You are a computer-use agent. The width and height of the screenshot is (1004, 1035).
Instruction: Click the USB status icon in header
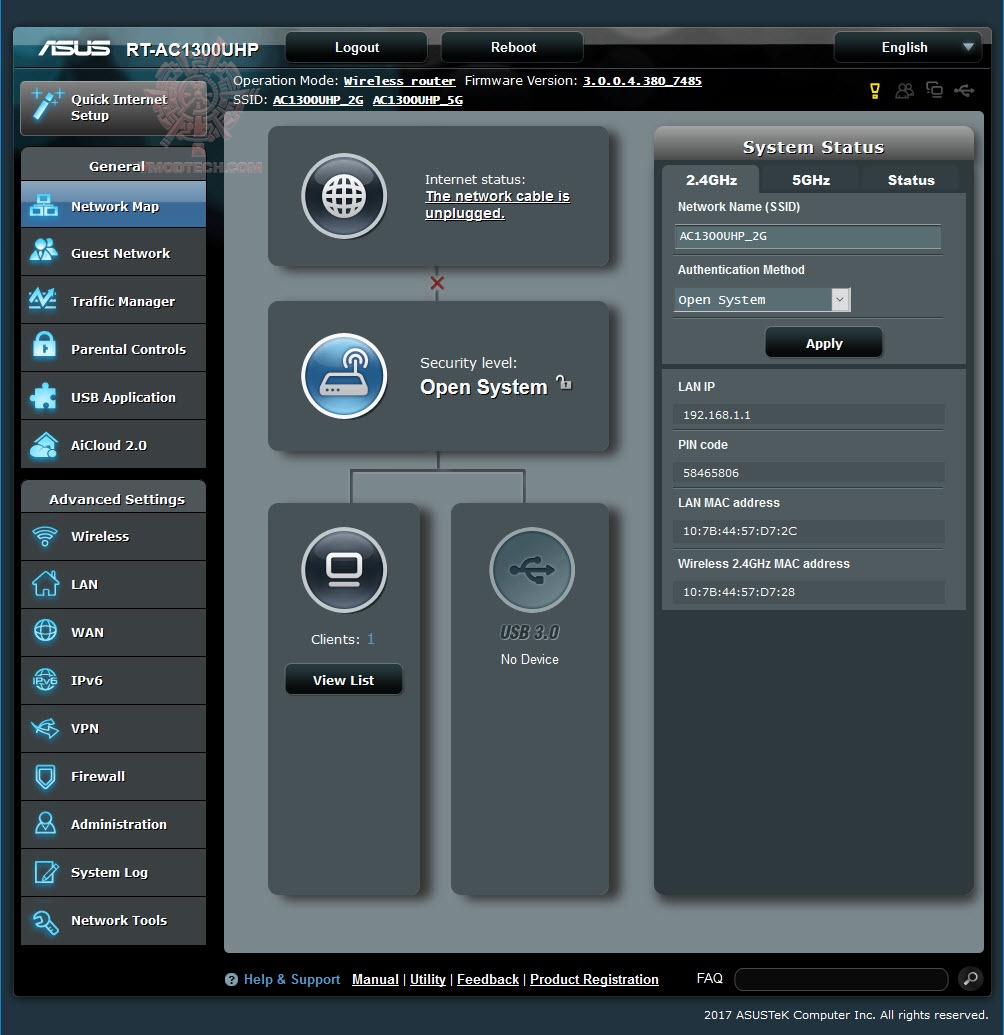964,90
